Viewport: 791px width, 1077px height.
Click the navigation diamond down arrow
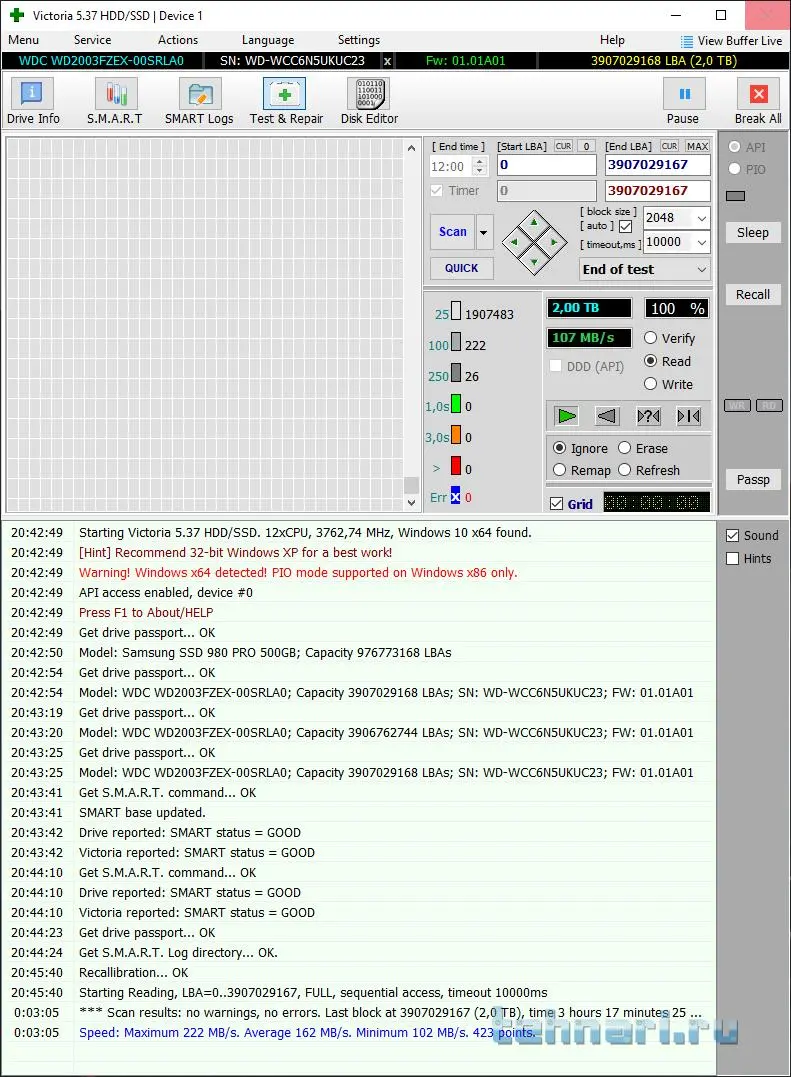534,262
